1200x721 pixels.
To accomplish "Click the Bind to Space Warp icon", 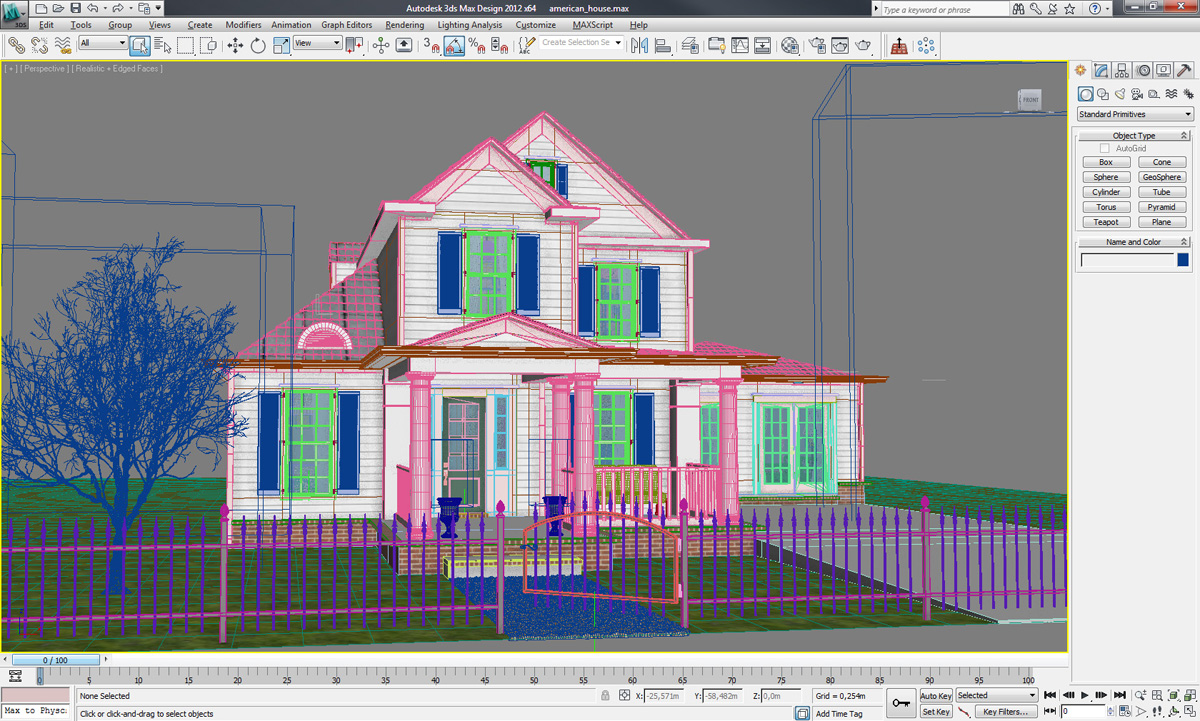I will [63, 45].
